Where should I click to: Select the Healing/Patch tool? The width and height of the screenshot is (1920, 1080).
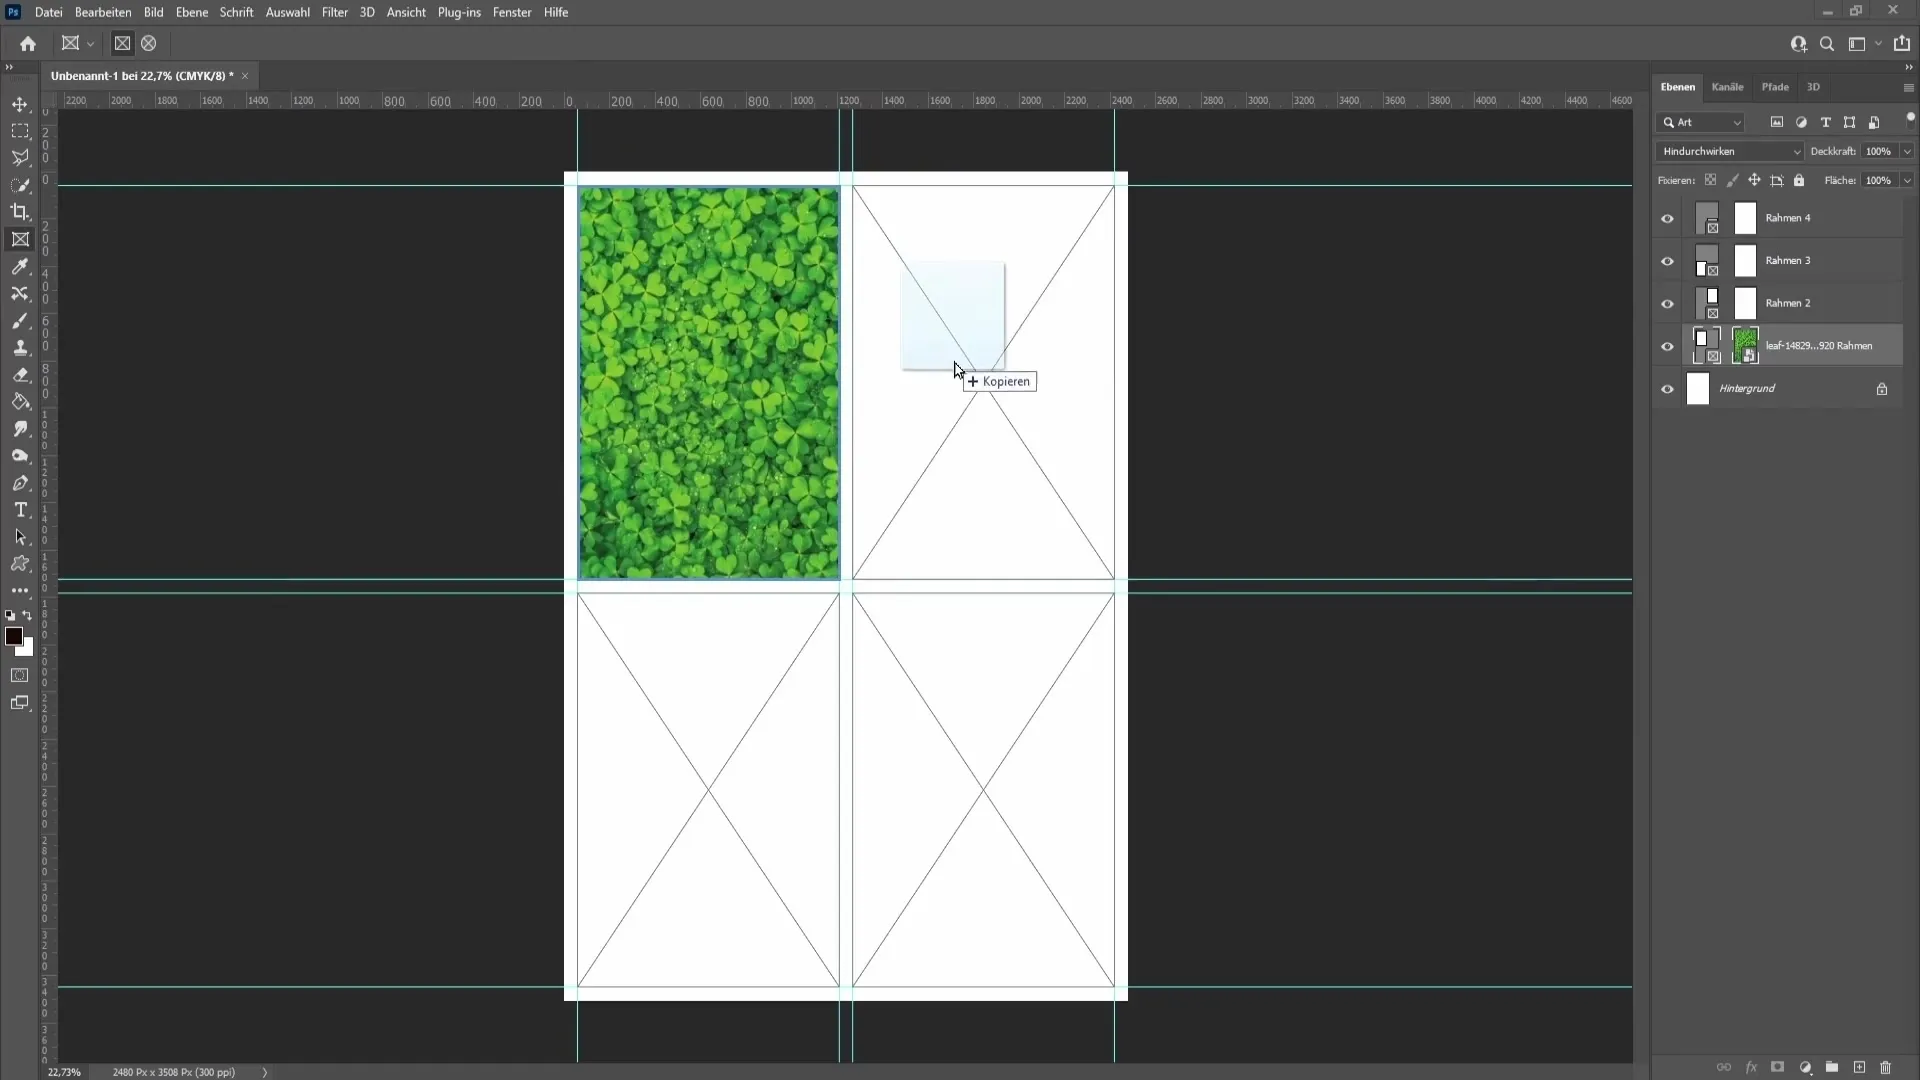[20, 293]
